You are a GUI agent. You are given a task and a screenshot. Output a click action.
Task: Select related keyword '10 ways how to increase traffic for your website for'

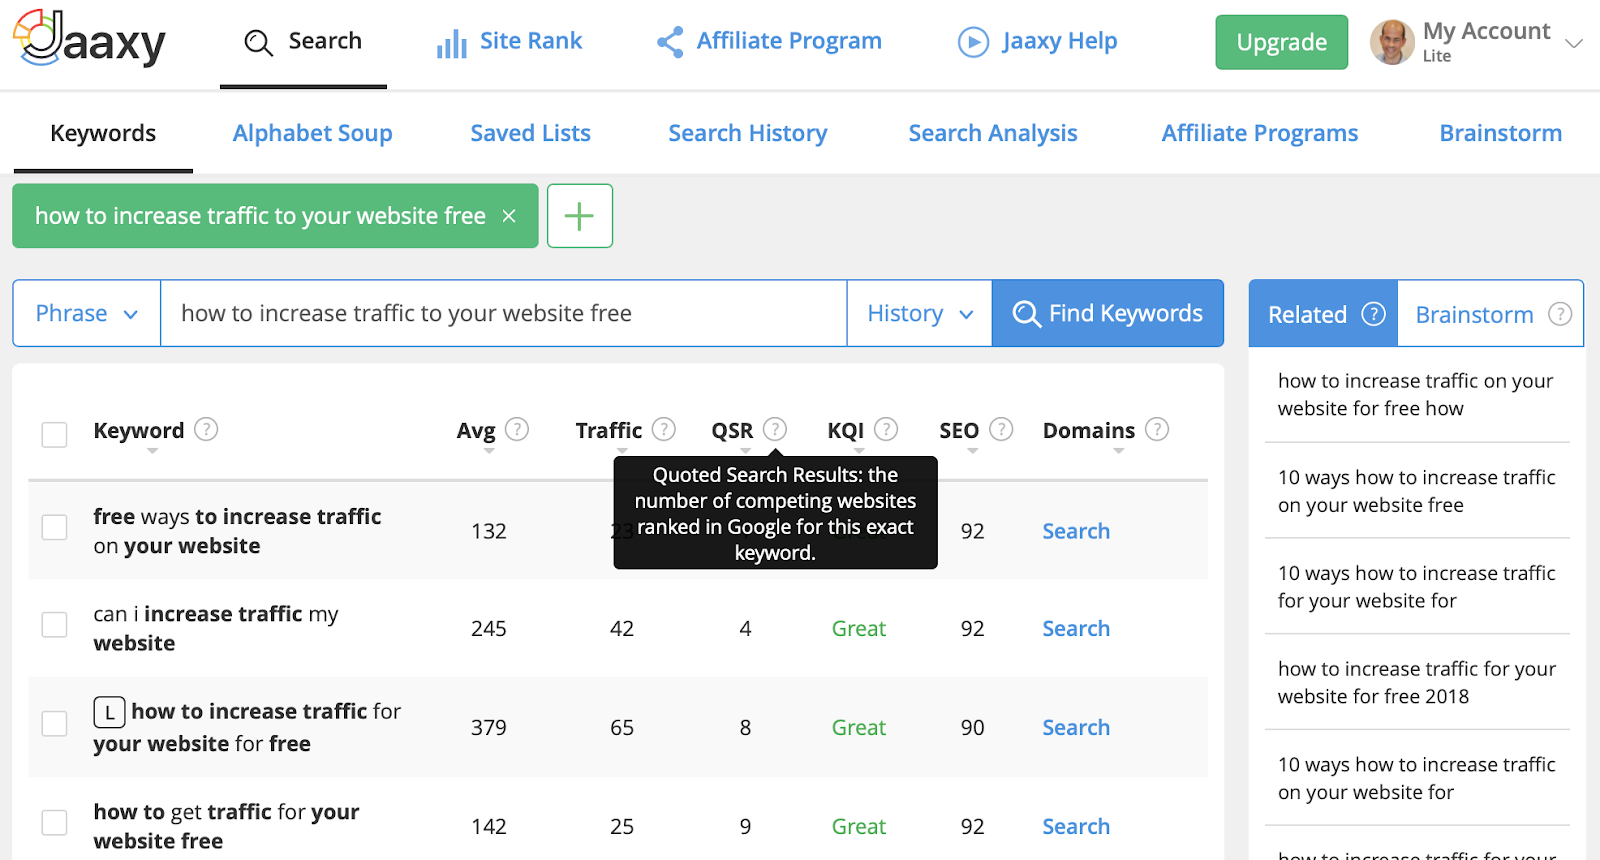(x=1416, y=587)
